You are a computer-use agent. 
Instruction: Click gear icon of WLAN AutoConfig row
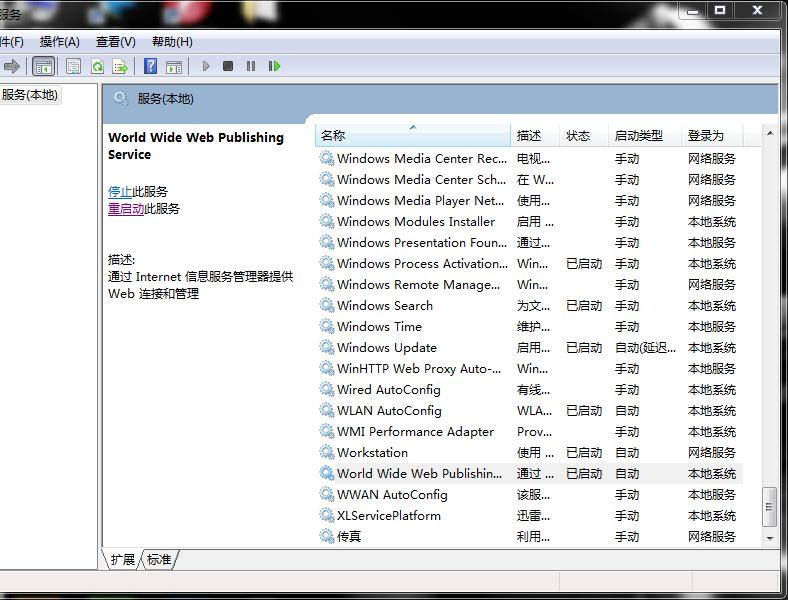[x=327, y=410]
